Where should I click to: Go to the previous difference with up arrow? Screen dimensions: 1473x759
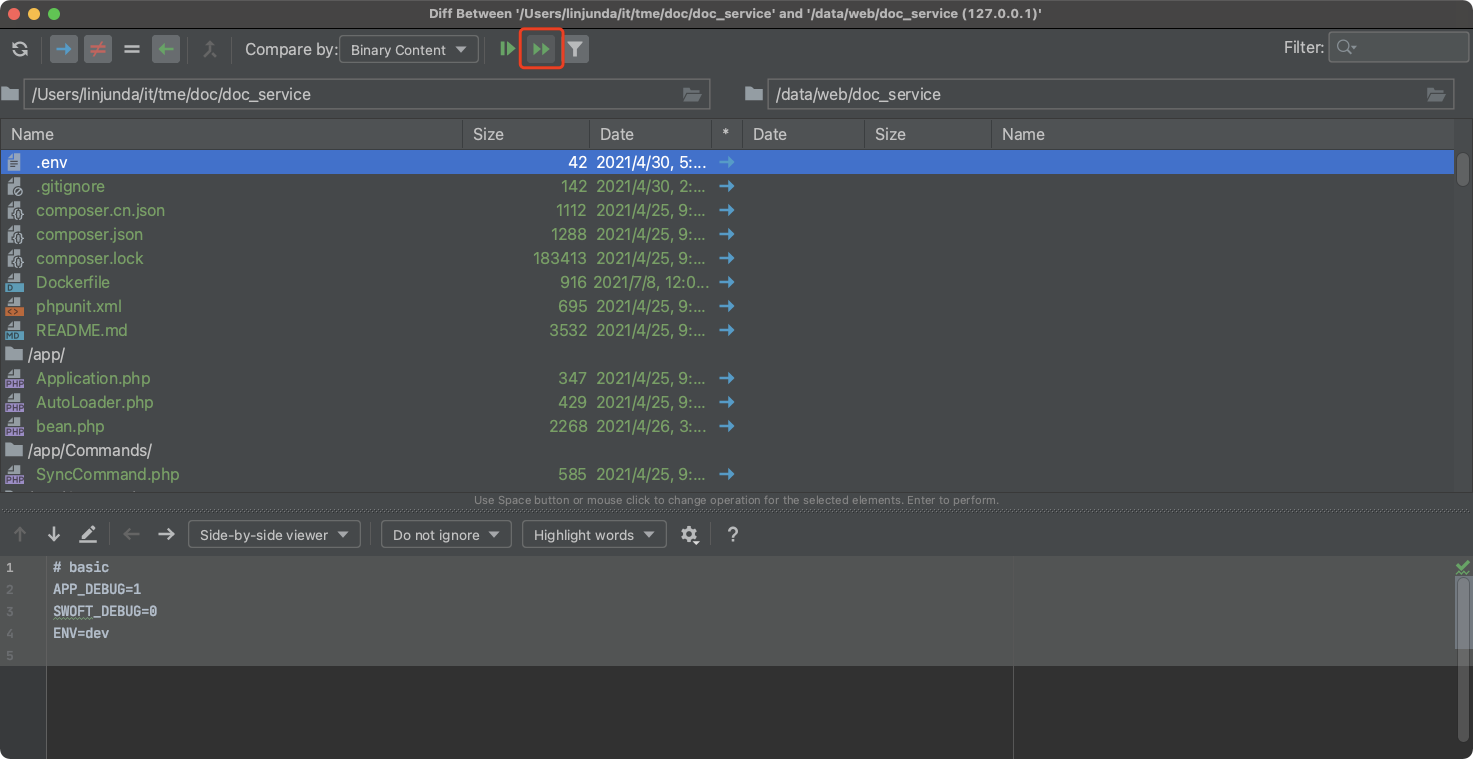20,535
